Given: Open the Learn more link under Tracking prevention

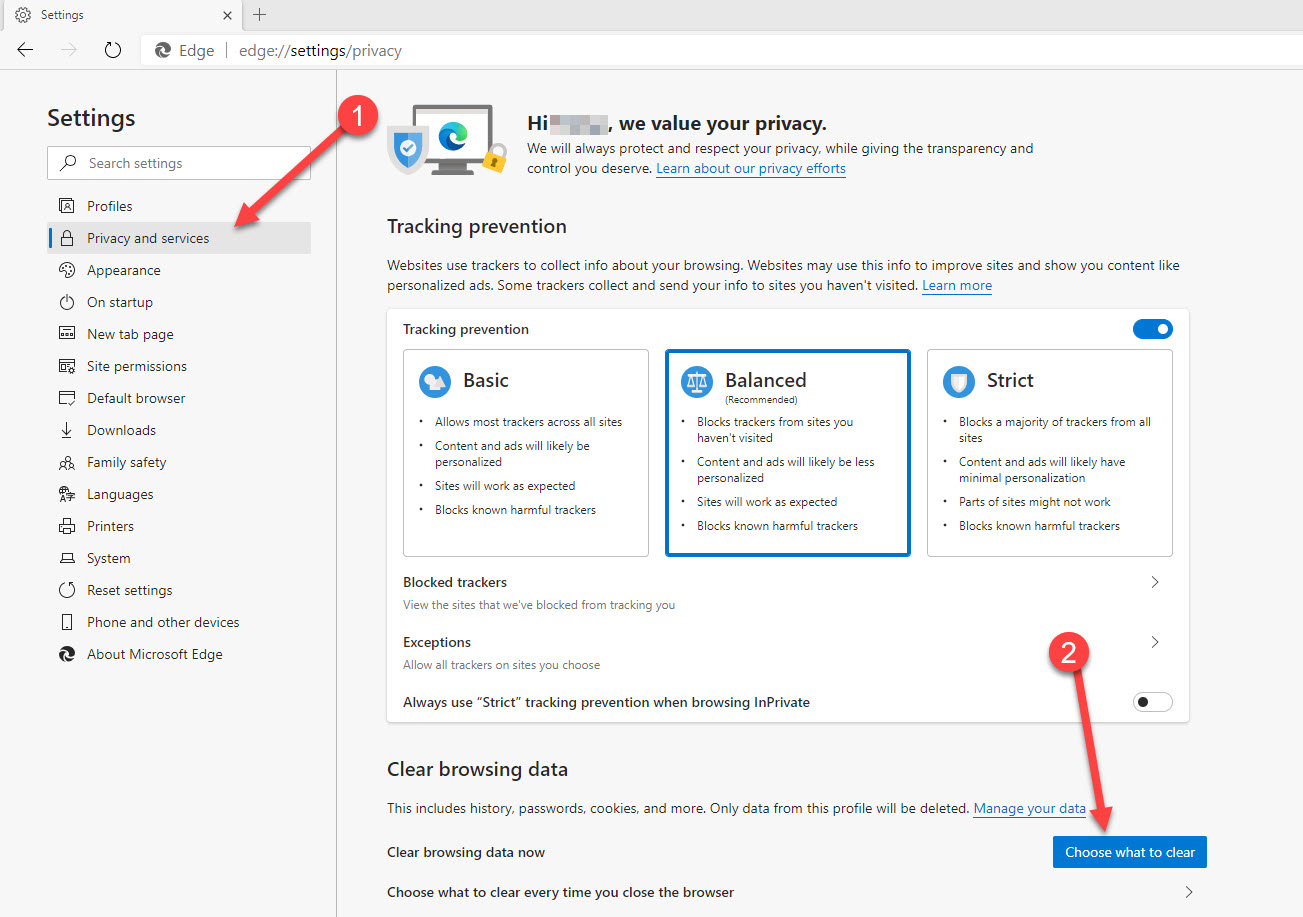Looking at the screenshot, I should pyautogui.click(x=957, y=286).
